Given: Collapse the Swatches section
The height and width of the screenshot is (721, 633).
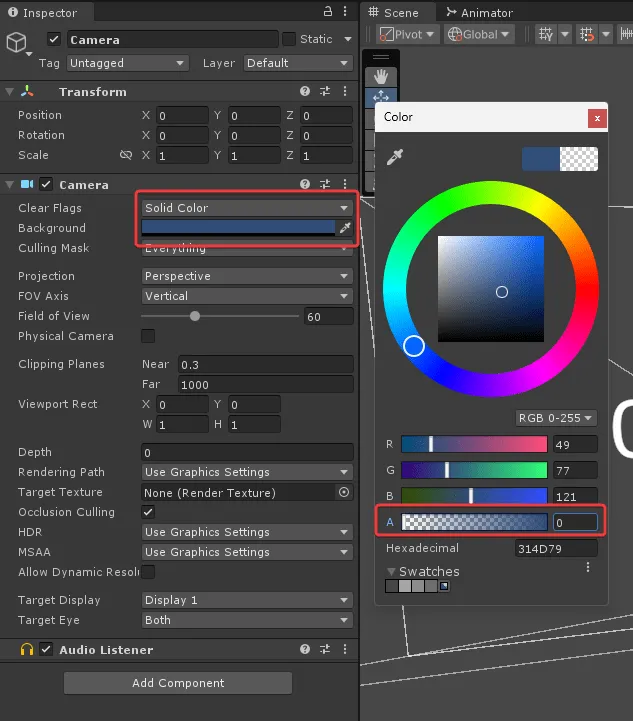Looking at the screenshot, I should (x=391, y=572).
